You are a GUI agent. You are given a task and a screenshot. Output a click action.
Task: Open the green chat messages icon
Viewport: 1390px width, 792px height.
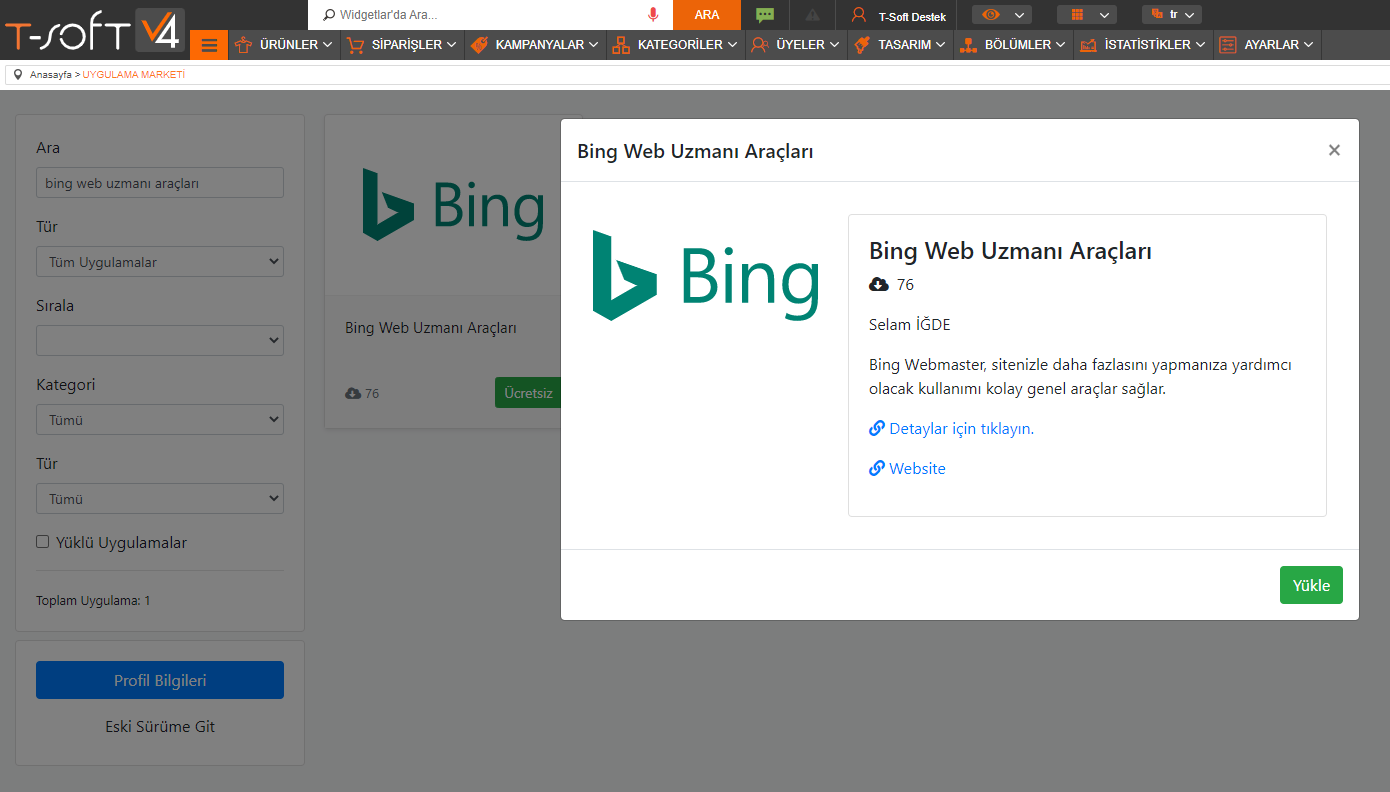765,15
